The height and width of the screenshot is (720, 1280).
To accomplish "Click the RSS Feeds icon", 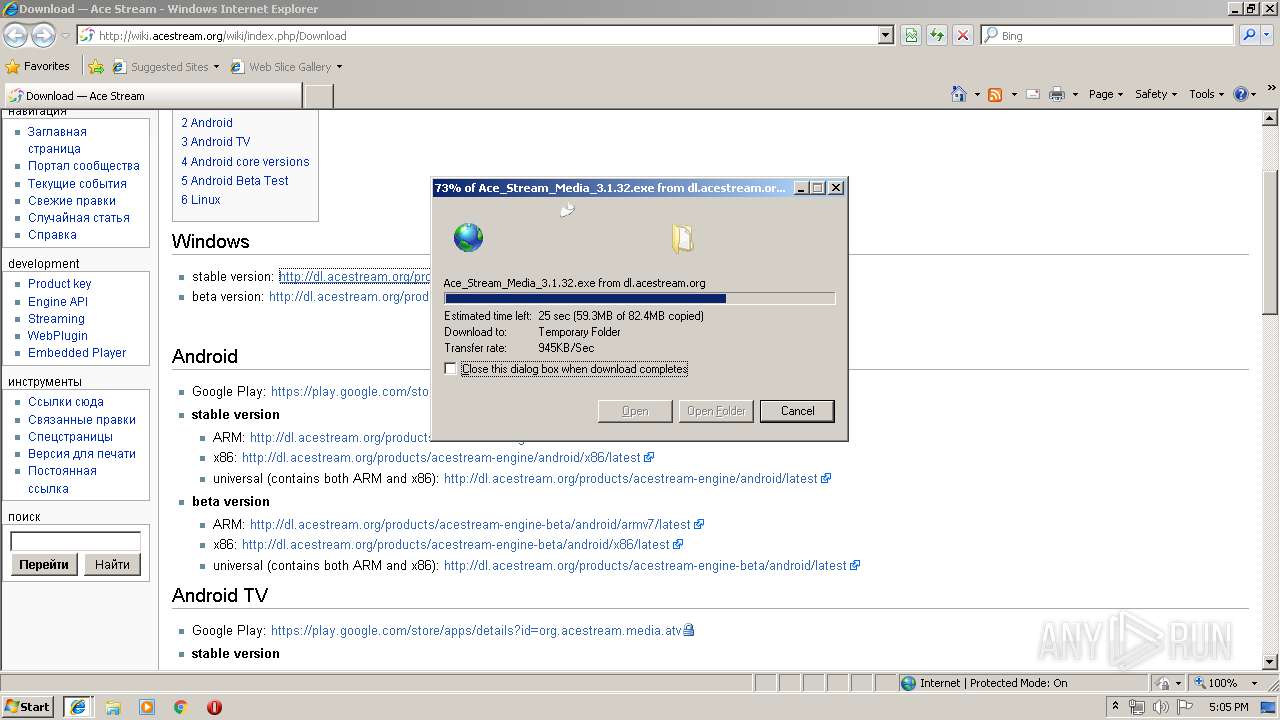I will coord(995,94).
